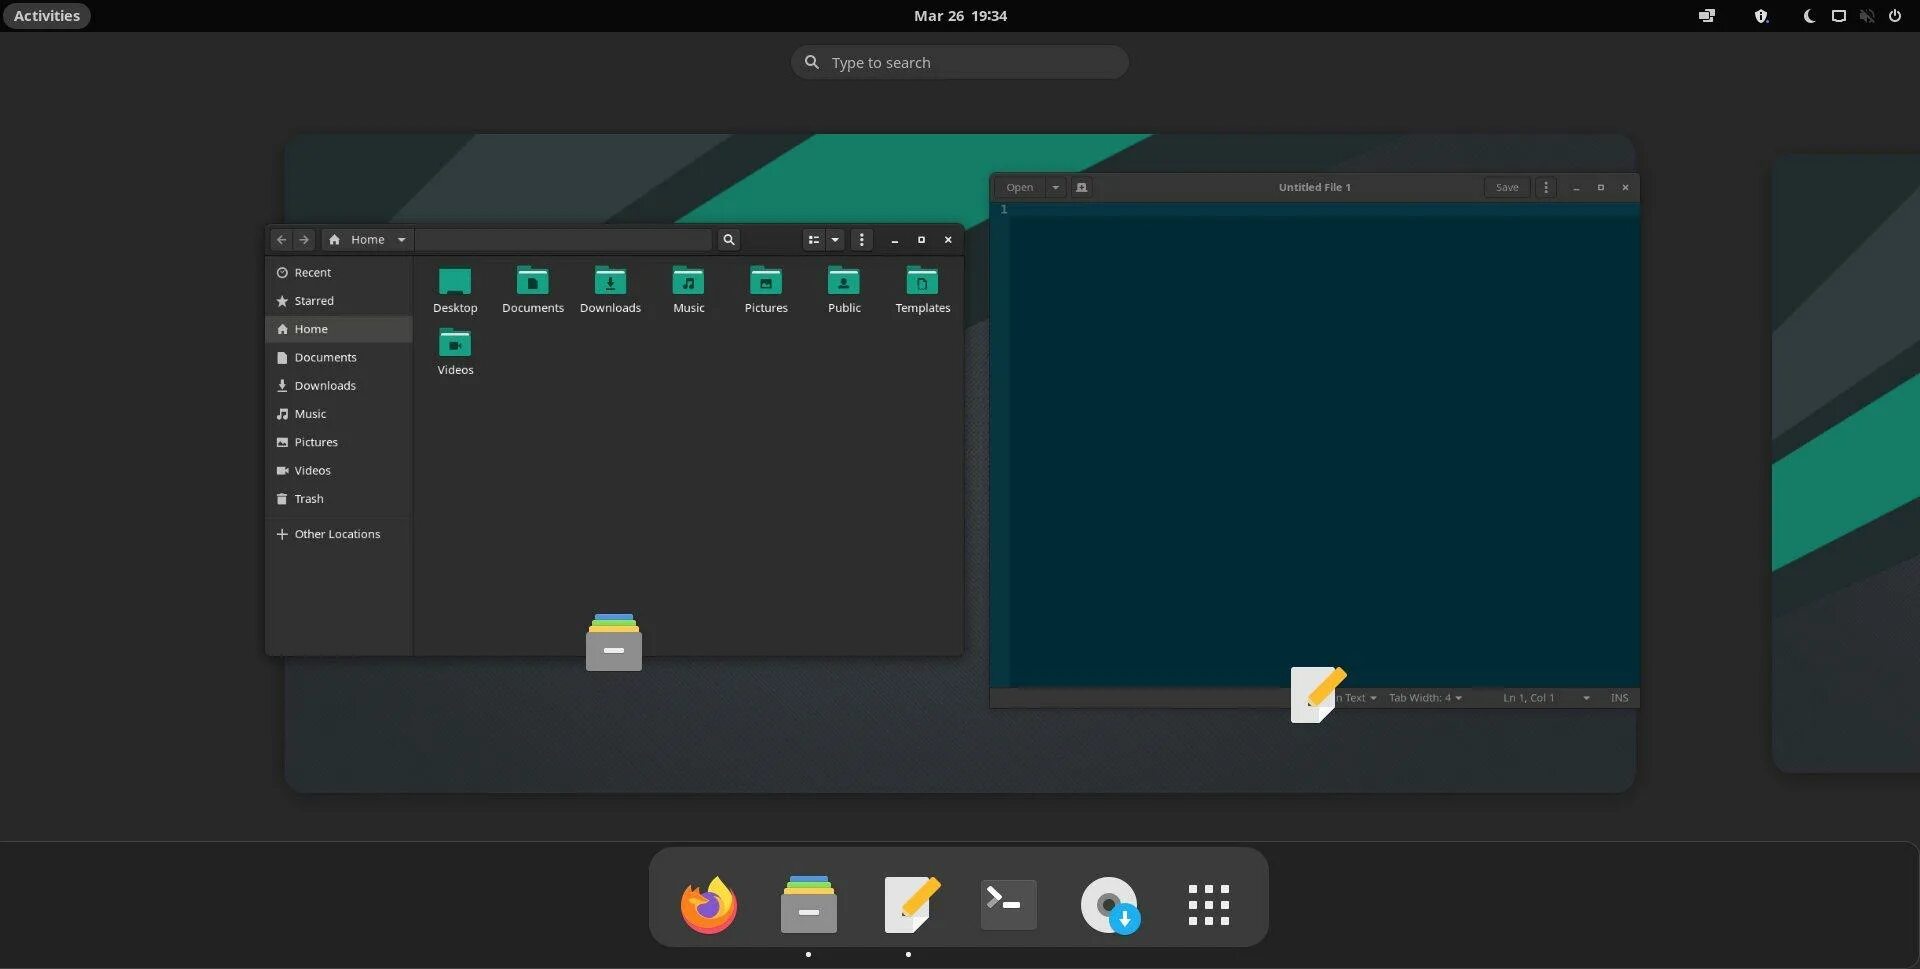Viewport: 1920px width, 969px height.
Task: Minimize the Files window
Action: [x=895, y=240]
